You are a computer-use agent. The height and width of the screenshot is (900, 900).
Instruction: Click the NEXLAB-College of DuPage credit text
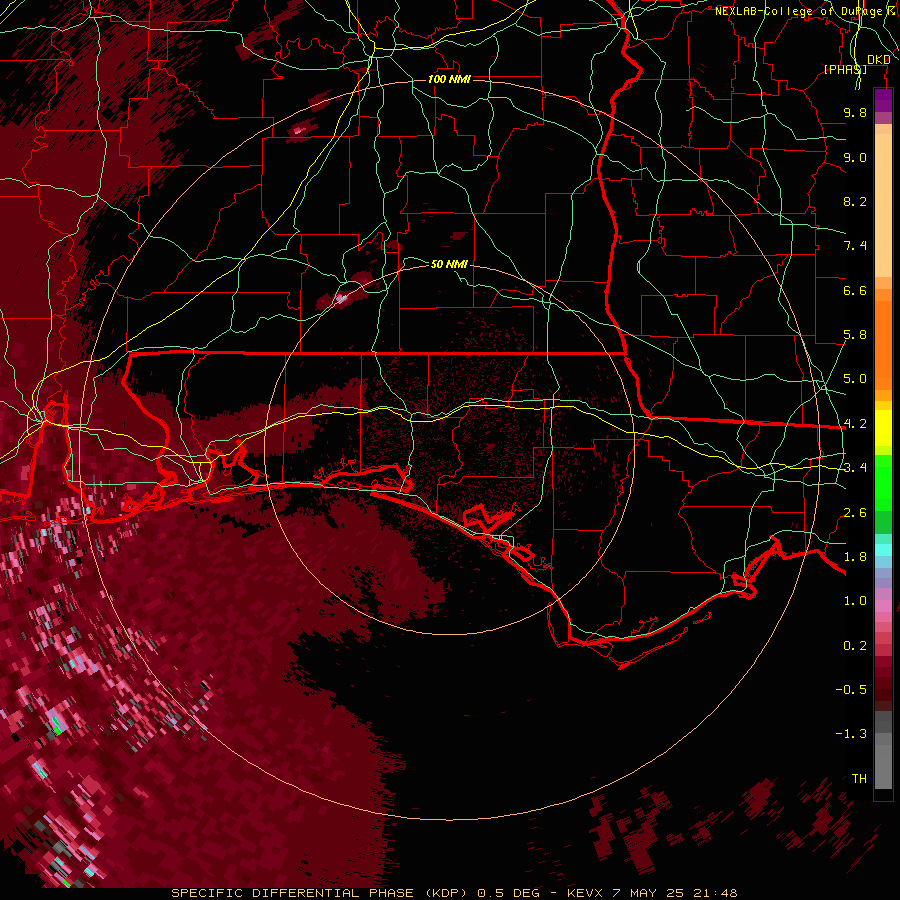[800, 11]
